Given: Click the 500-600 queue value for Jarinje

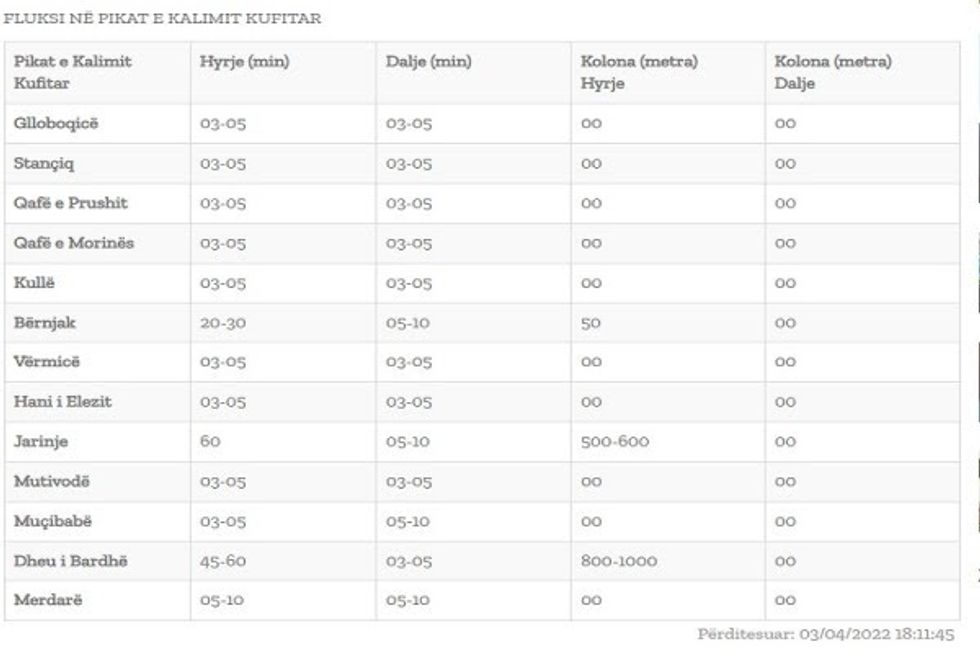Looking at the screenshot, I should pyautogui.click(x=615, y=441).
